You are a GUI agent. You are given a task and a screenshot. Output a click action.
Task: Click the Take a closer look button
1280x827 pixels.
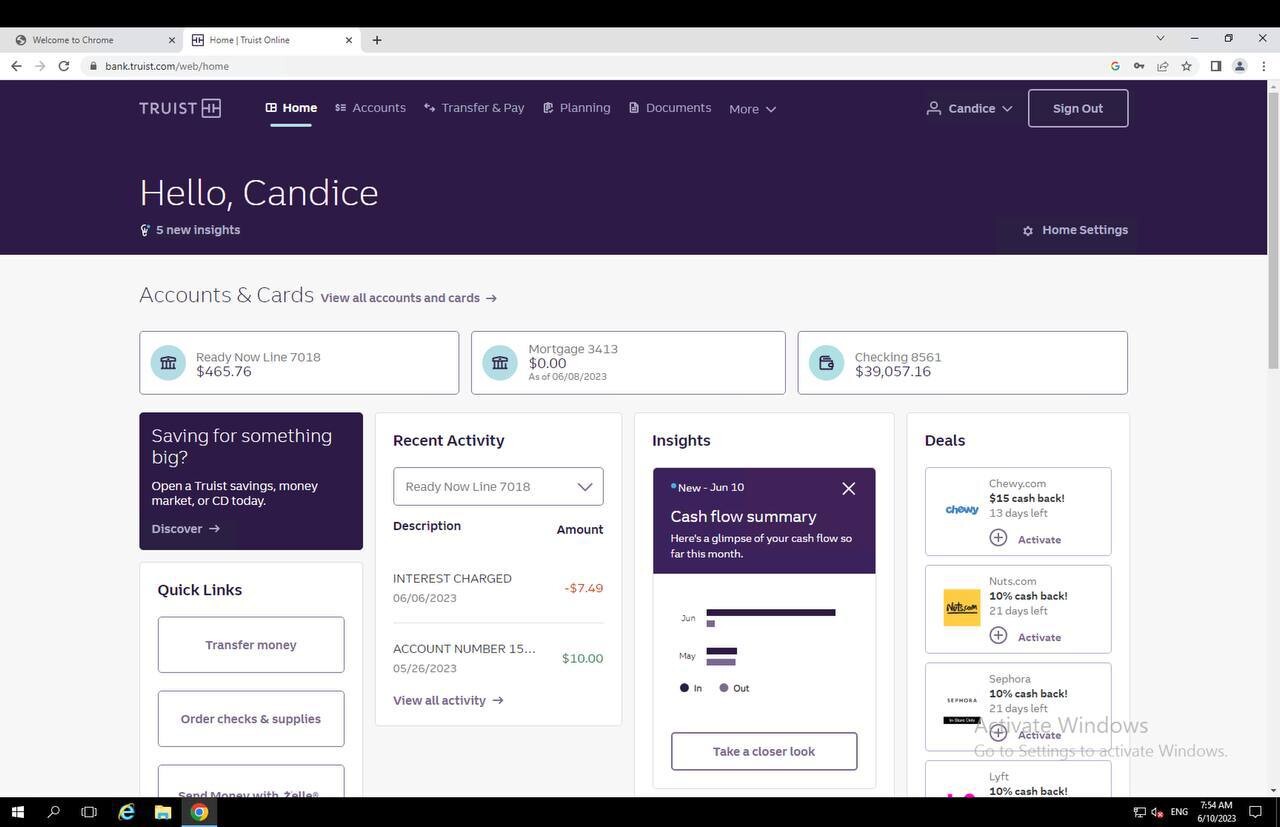764,751
